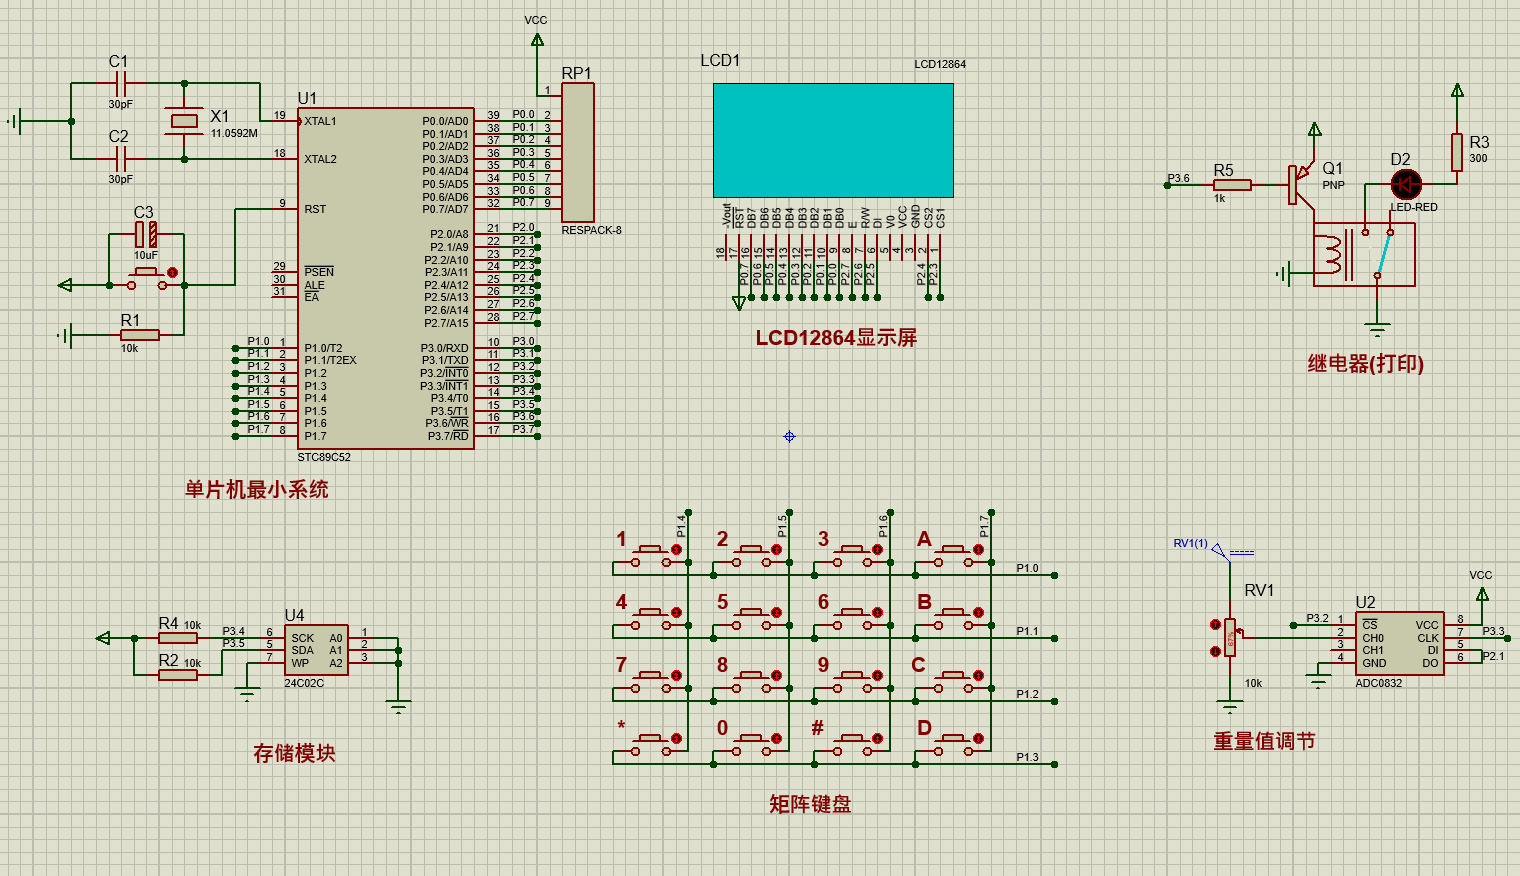This screenshot has width=1520, height=876.
Task: Toggle the relay switch contact
Action: click(x=1384, y=254)
